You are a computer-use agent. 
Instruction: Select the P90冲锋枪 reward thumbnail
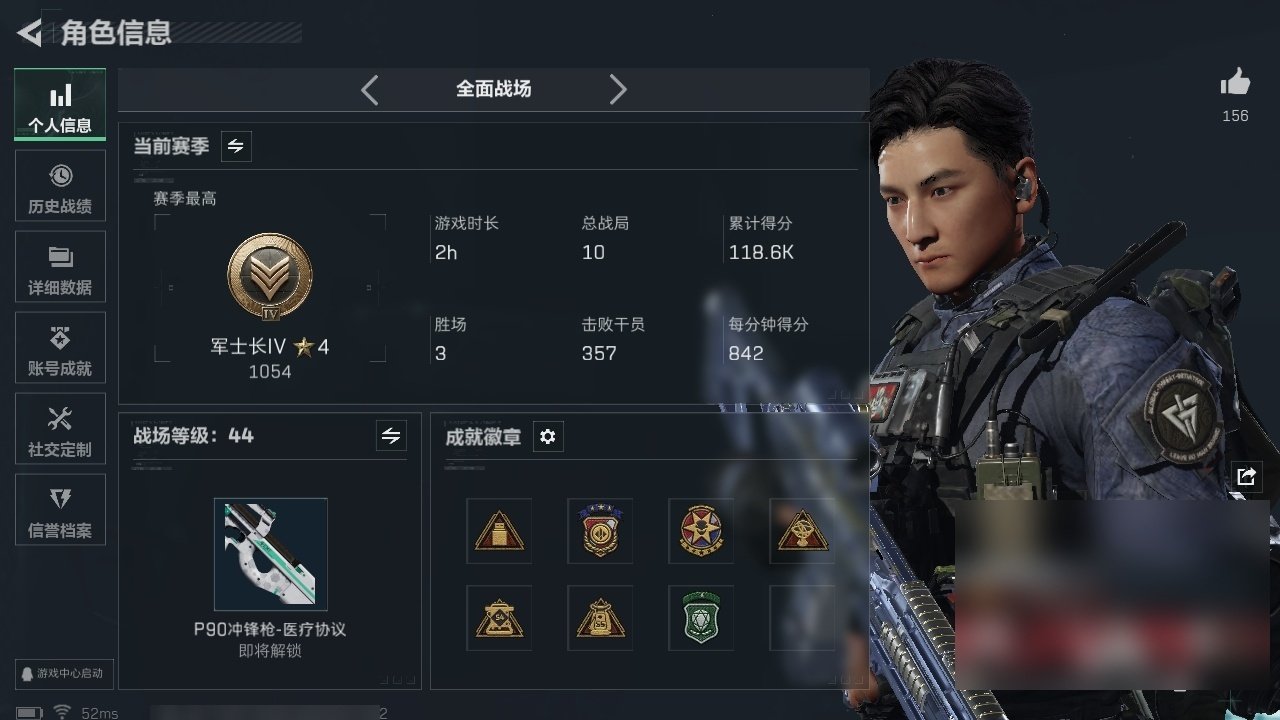pyautogui.click(x=271, y=553)
